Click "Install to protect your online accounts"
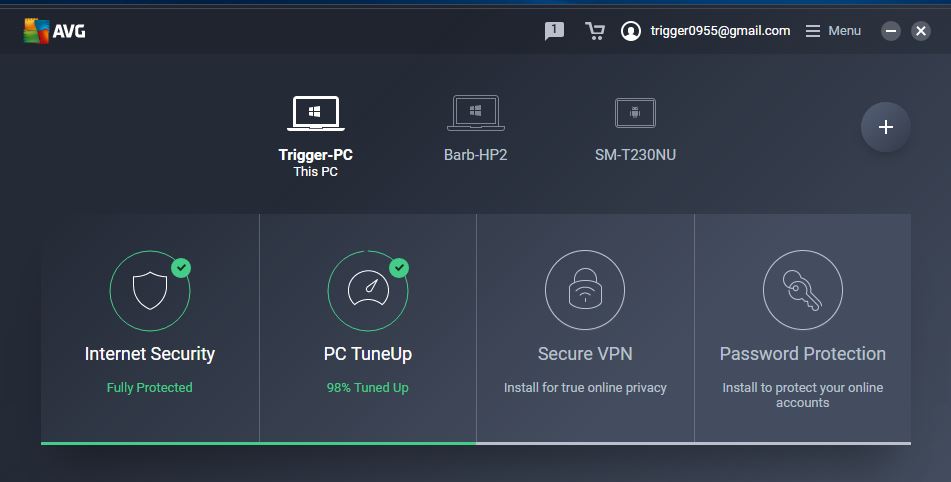This screenshot has height=482, width=951. [802, 395]
